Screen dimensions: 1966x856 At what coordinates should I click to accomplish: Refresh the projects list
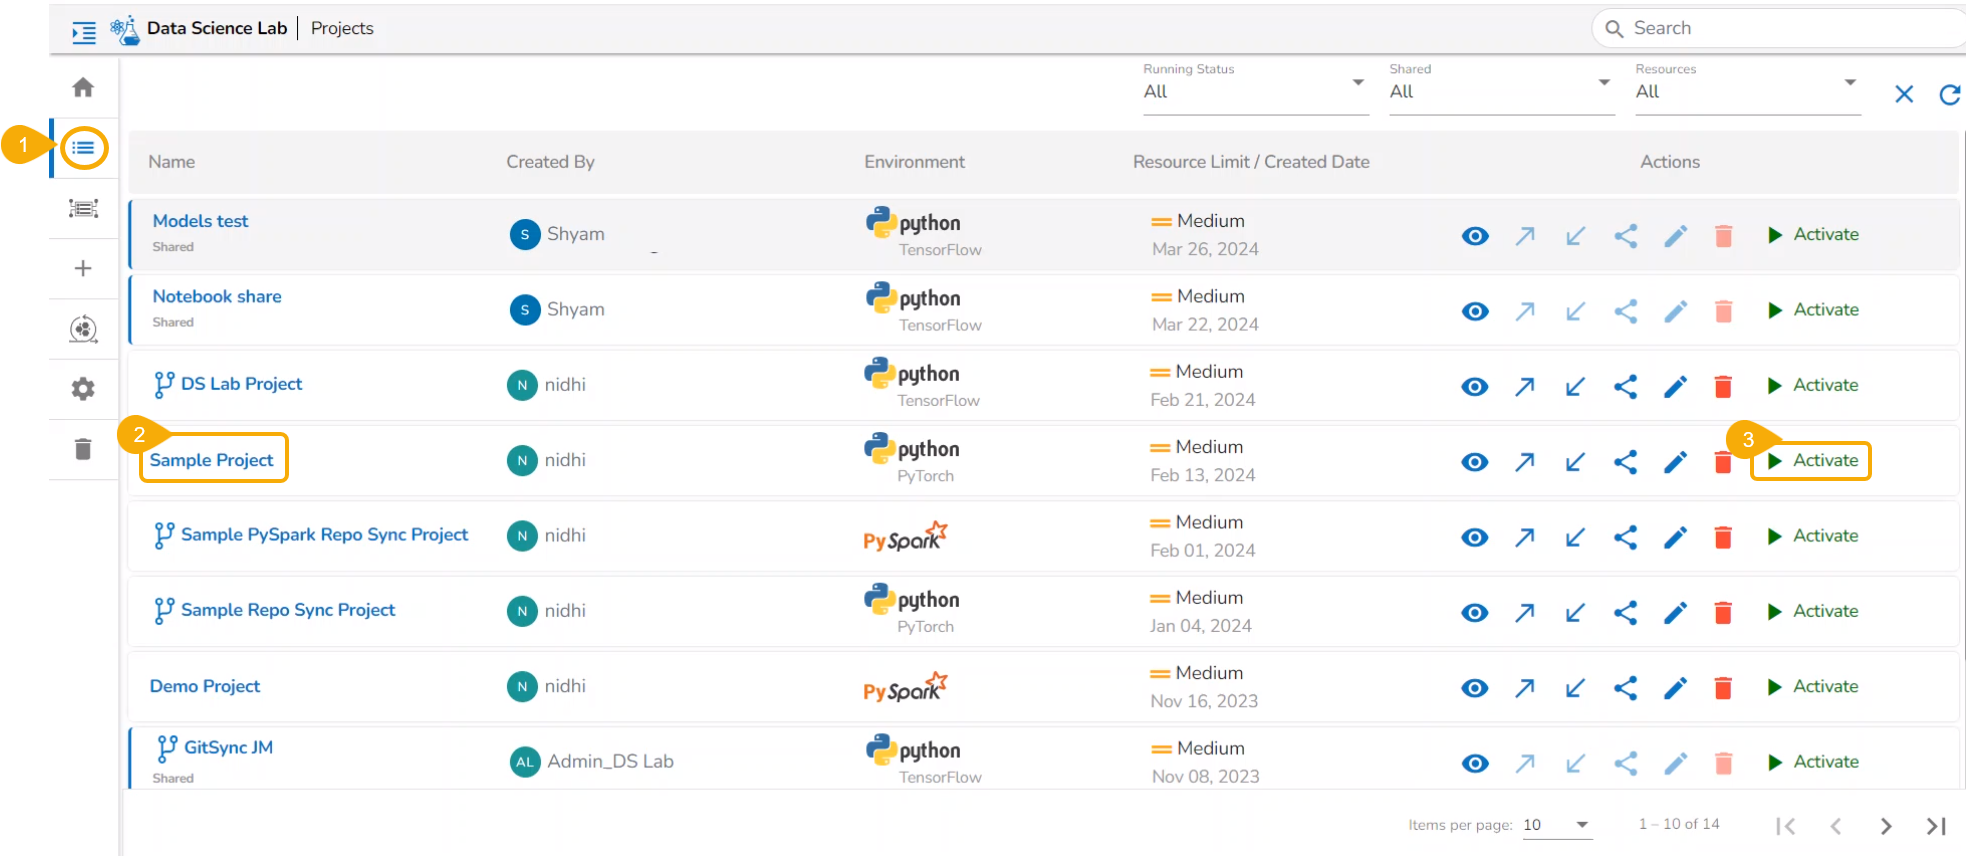[x=1949, y=95]
